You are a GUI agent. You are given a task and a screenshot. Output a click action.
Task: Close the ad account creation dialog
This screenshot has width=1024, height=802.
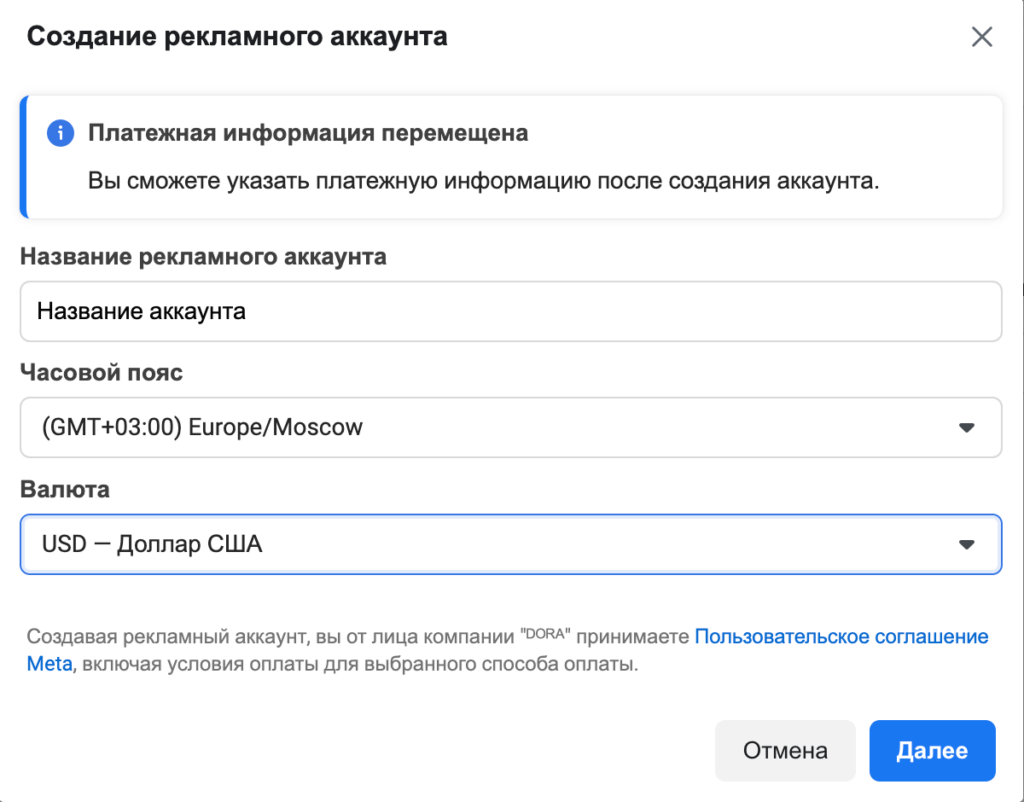pos(982,38)
